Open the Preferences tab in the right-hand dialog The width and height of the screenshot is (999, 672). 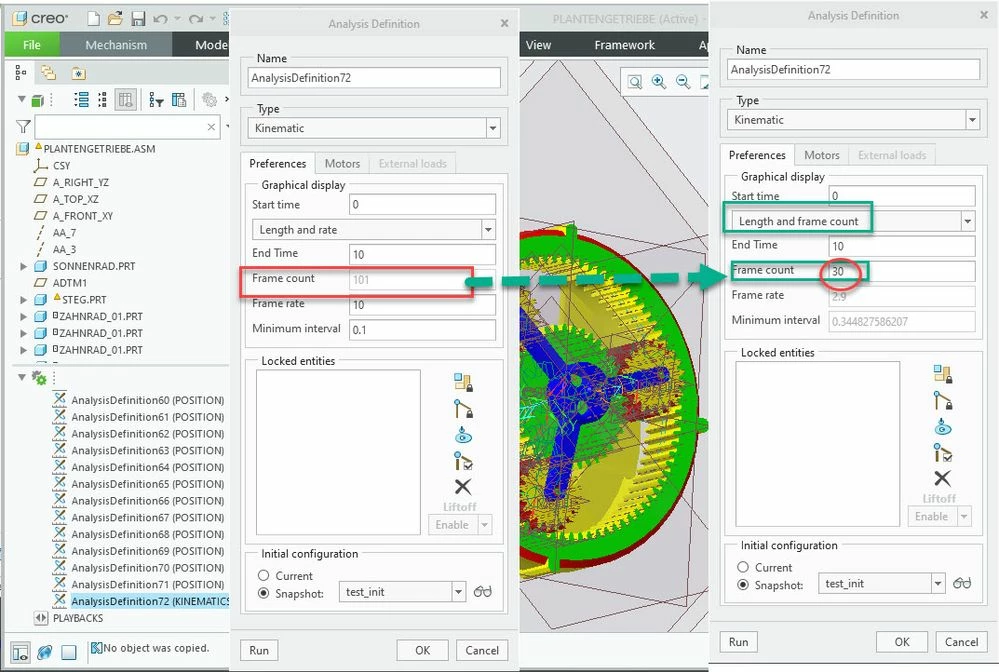tap(758, 155)
